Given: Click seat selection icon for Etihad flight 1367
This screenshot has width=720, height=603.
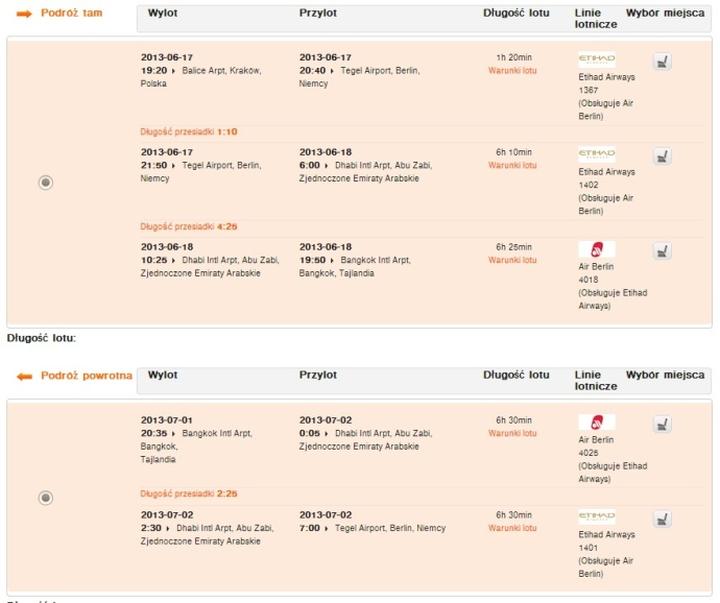Looking at the screenshot, I should [661, 62].
